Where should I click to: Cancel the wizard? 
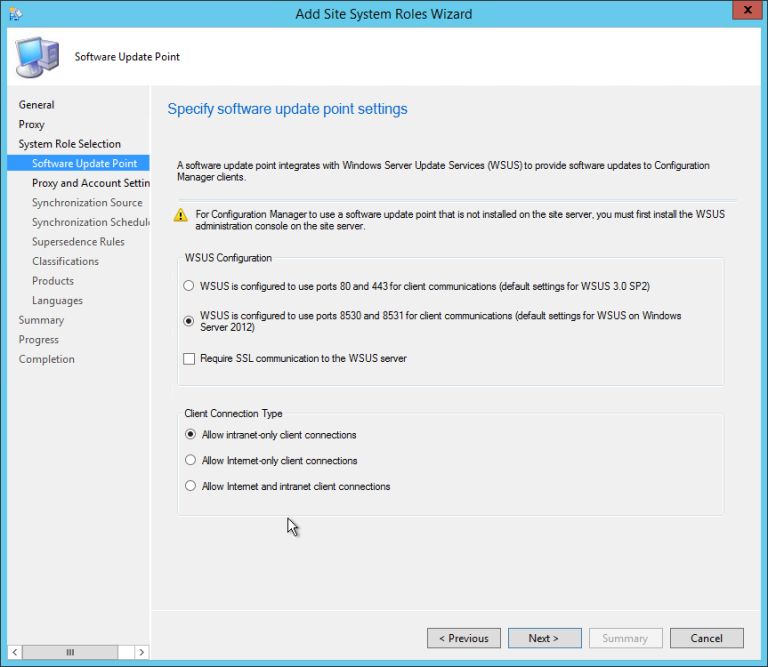coord(705,638)
